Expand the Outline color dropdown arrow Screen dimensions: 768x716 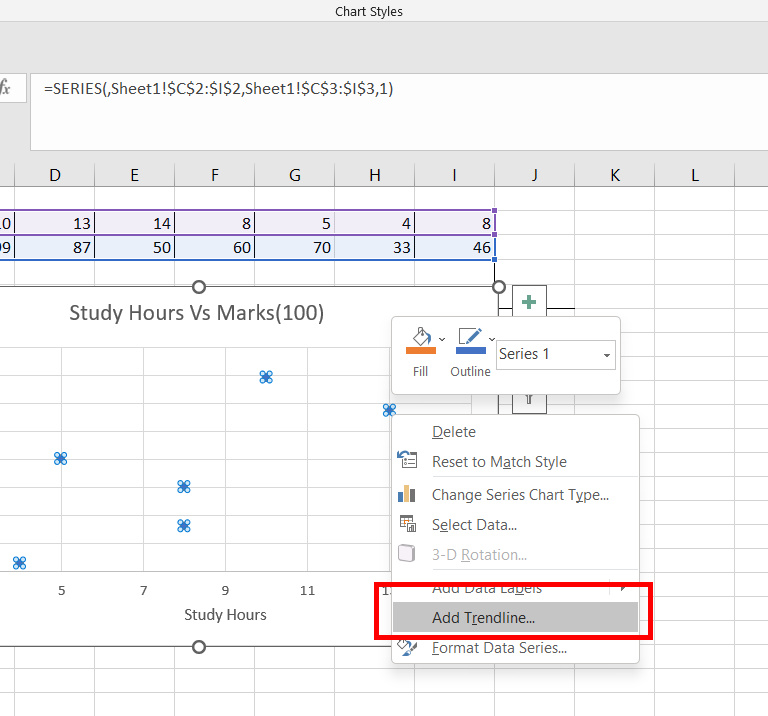coord(492,339)
